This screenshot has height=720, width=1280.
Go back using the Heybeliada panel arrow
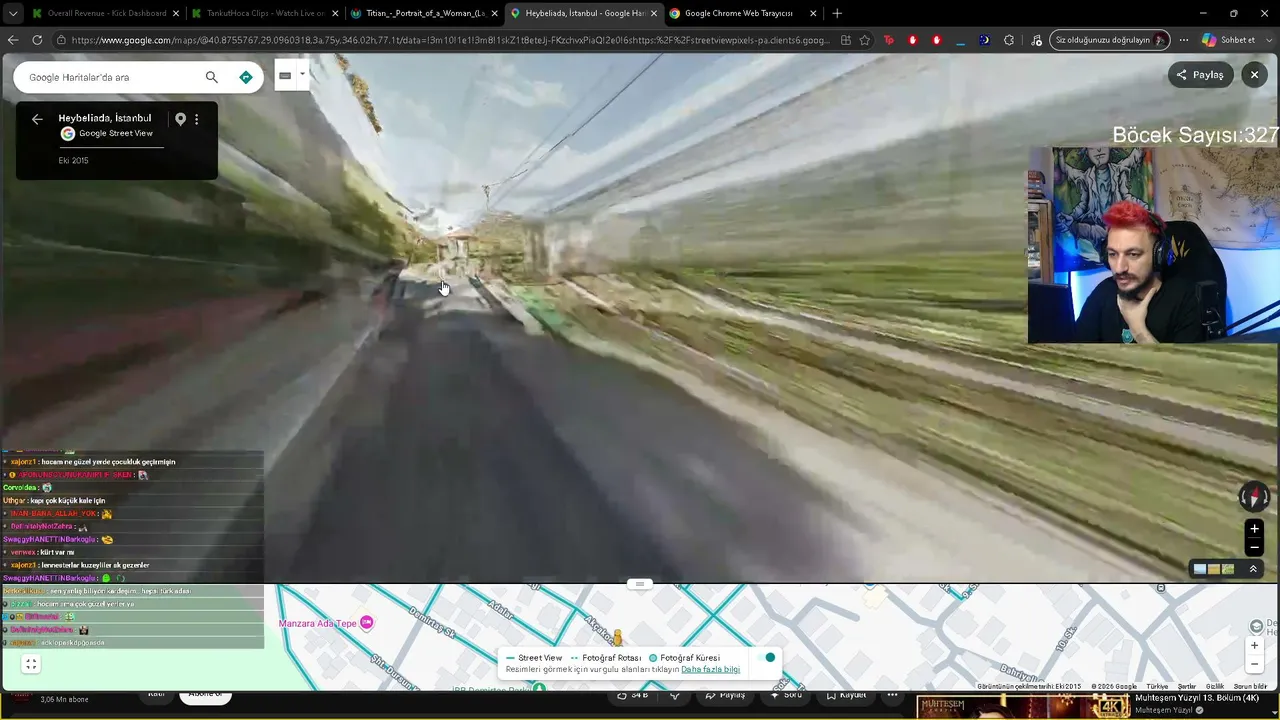pos(37,119)
